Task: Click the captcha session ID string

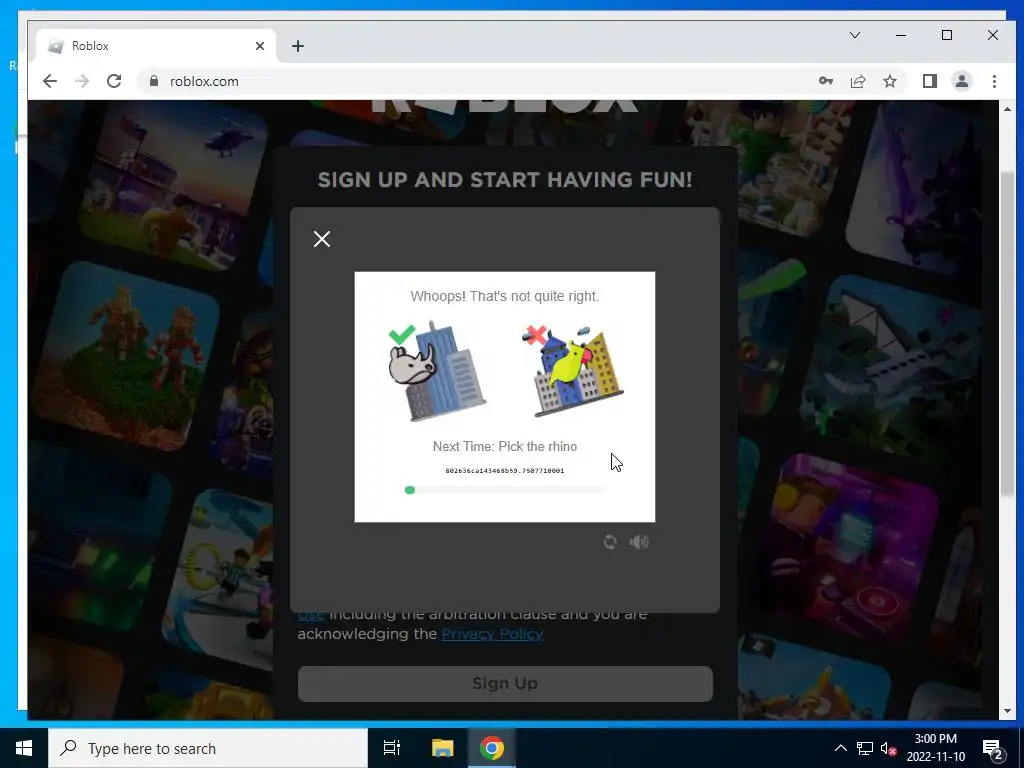Action: click(x=505, y=470)
